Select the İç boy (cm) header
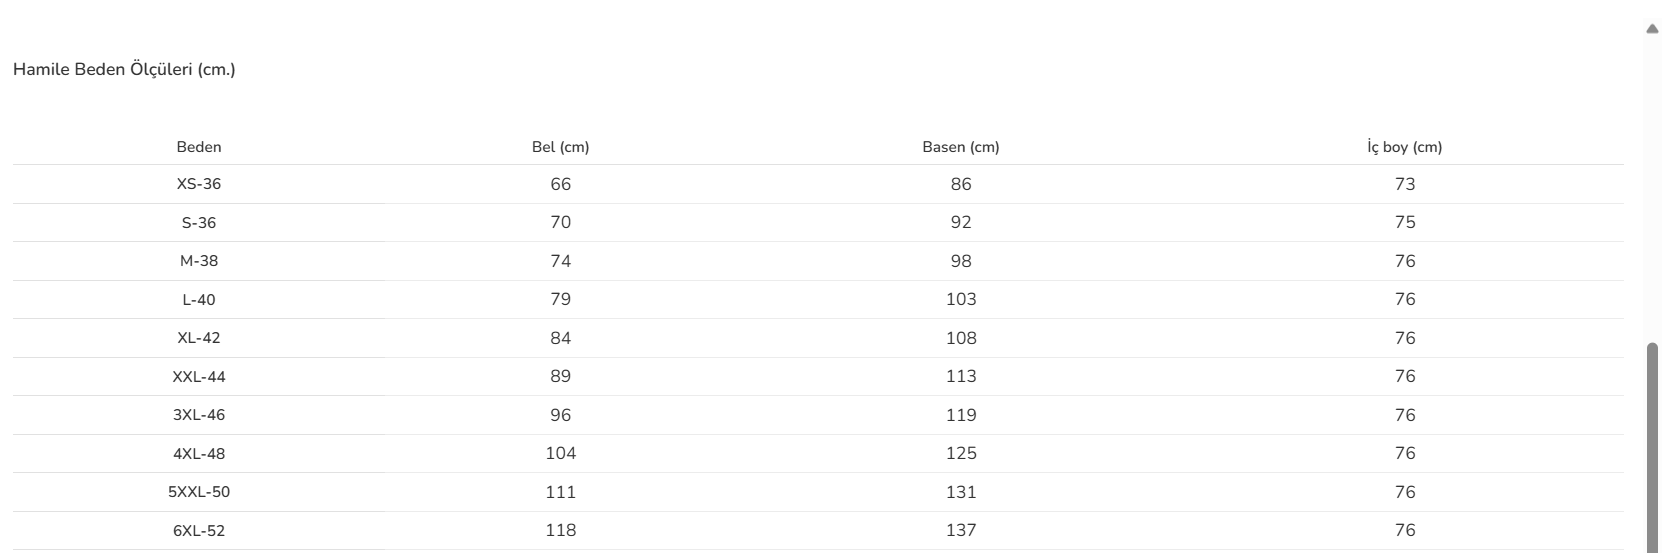The height and width of the screenshot is (553, 1666). 1404,147
